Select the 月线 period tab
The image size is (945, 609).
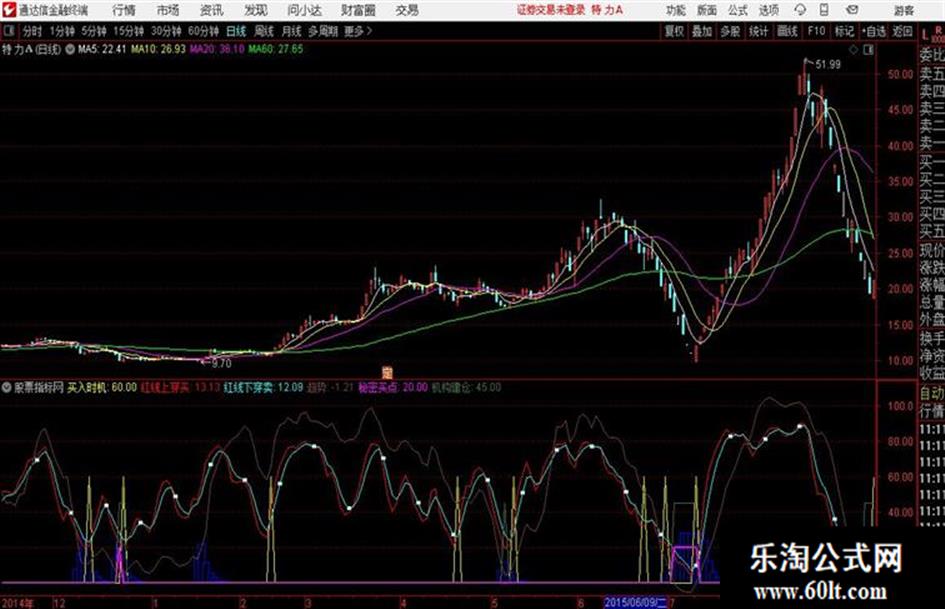(292, 31)
